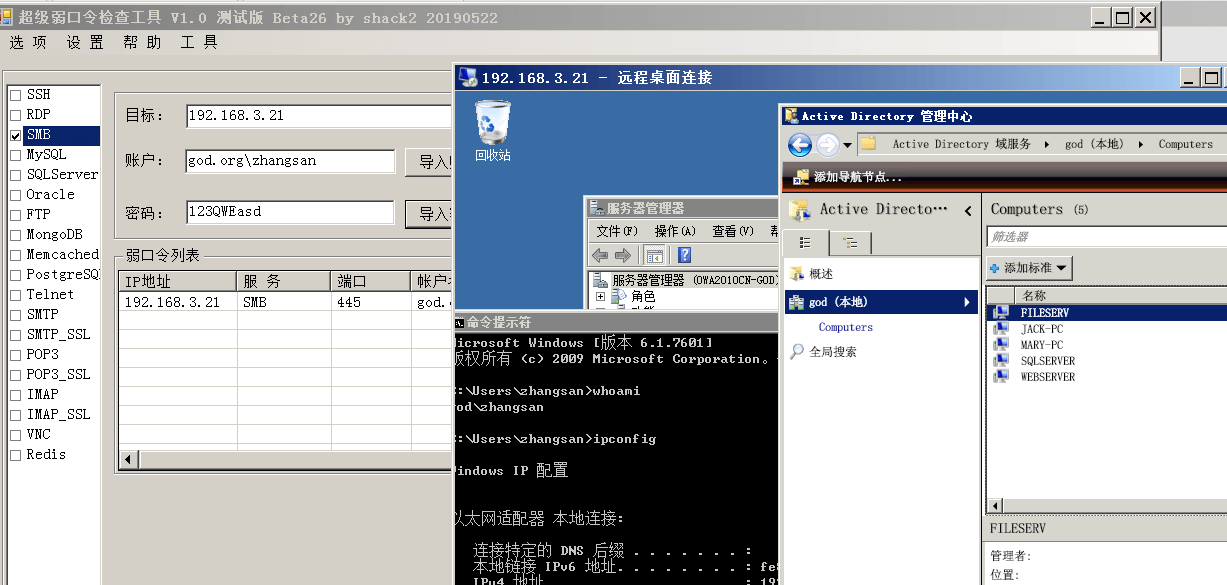Click the back arrow in Active Directory center
Viewport: 1227px width, 585px height.
point(800,145)
